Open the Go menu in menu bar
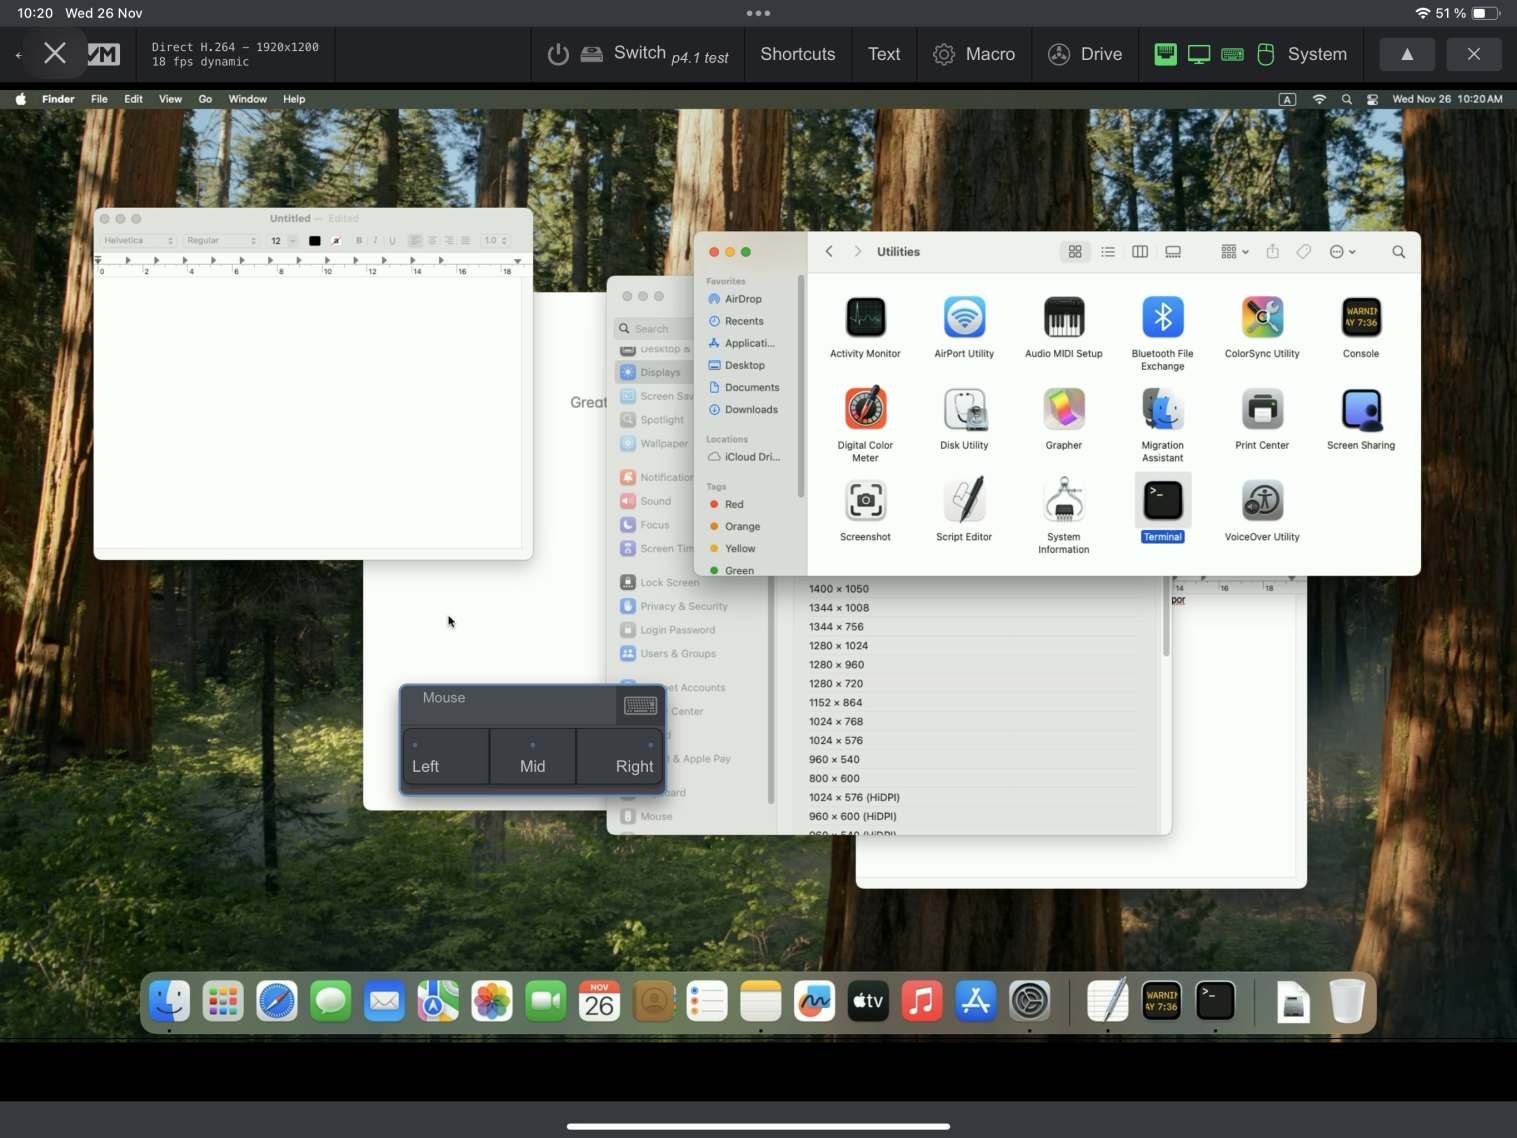This screenshot has width=1517, height=1138. click(x=205, y=99)
